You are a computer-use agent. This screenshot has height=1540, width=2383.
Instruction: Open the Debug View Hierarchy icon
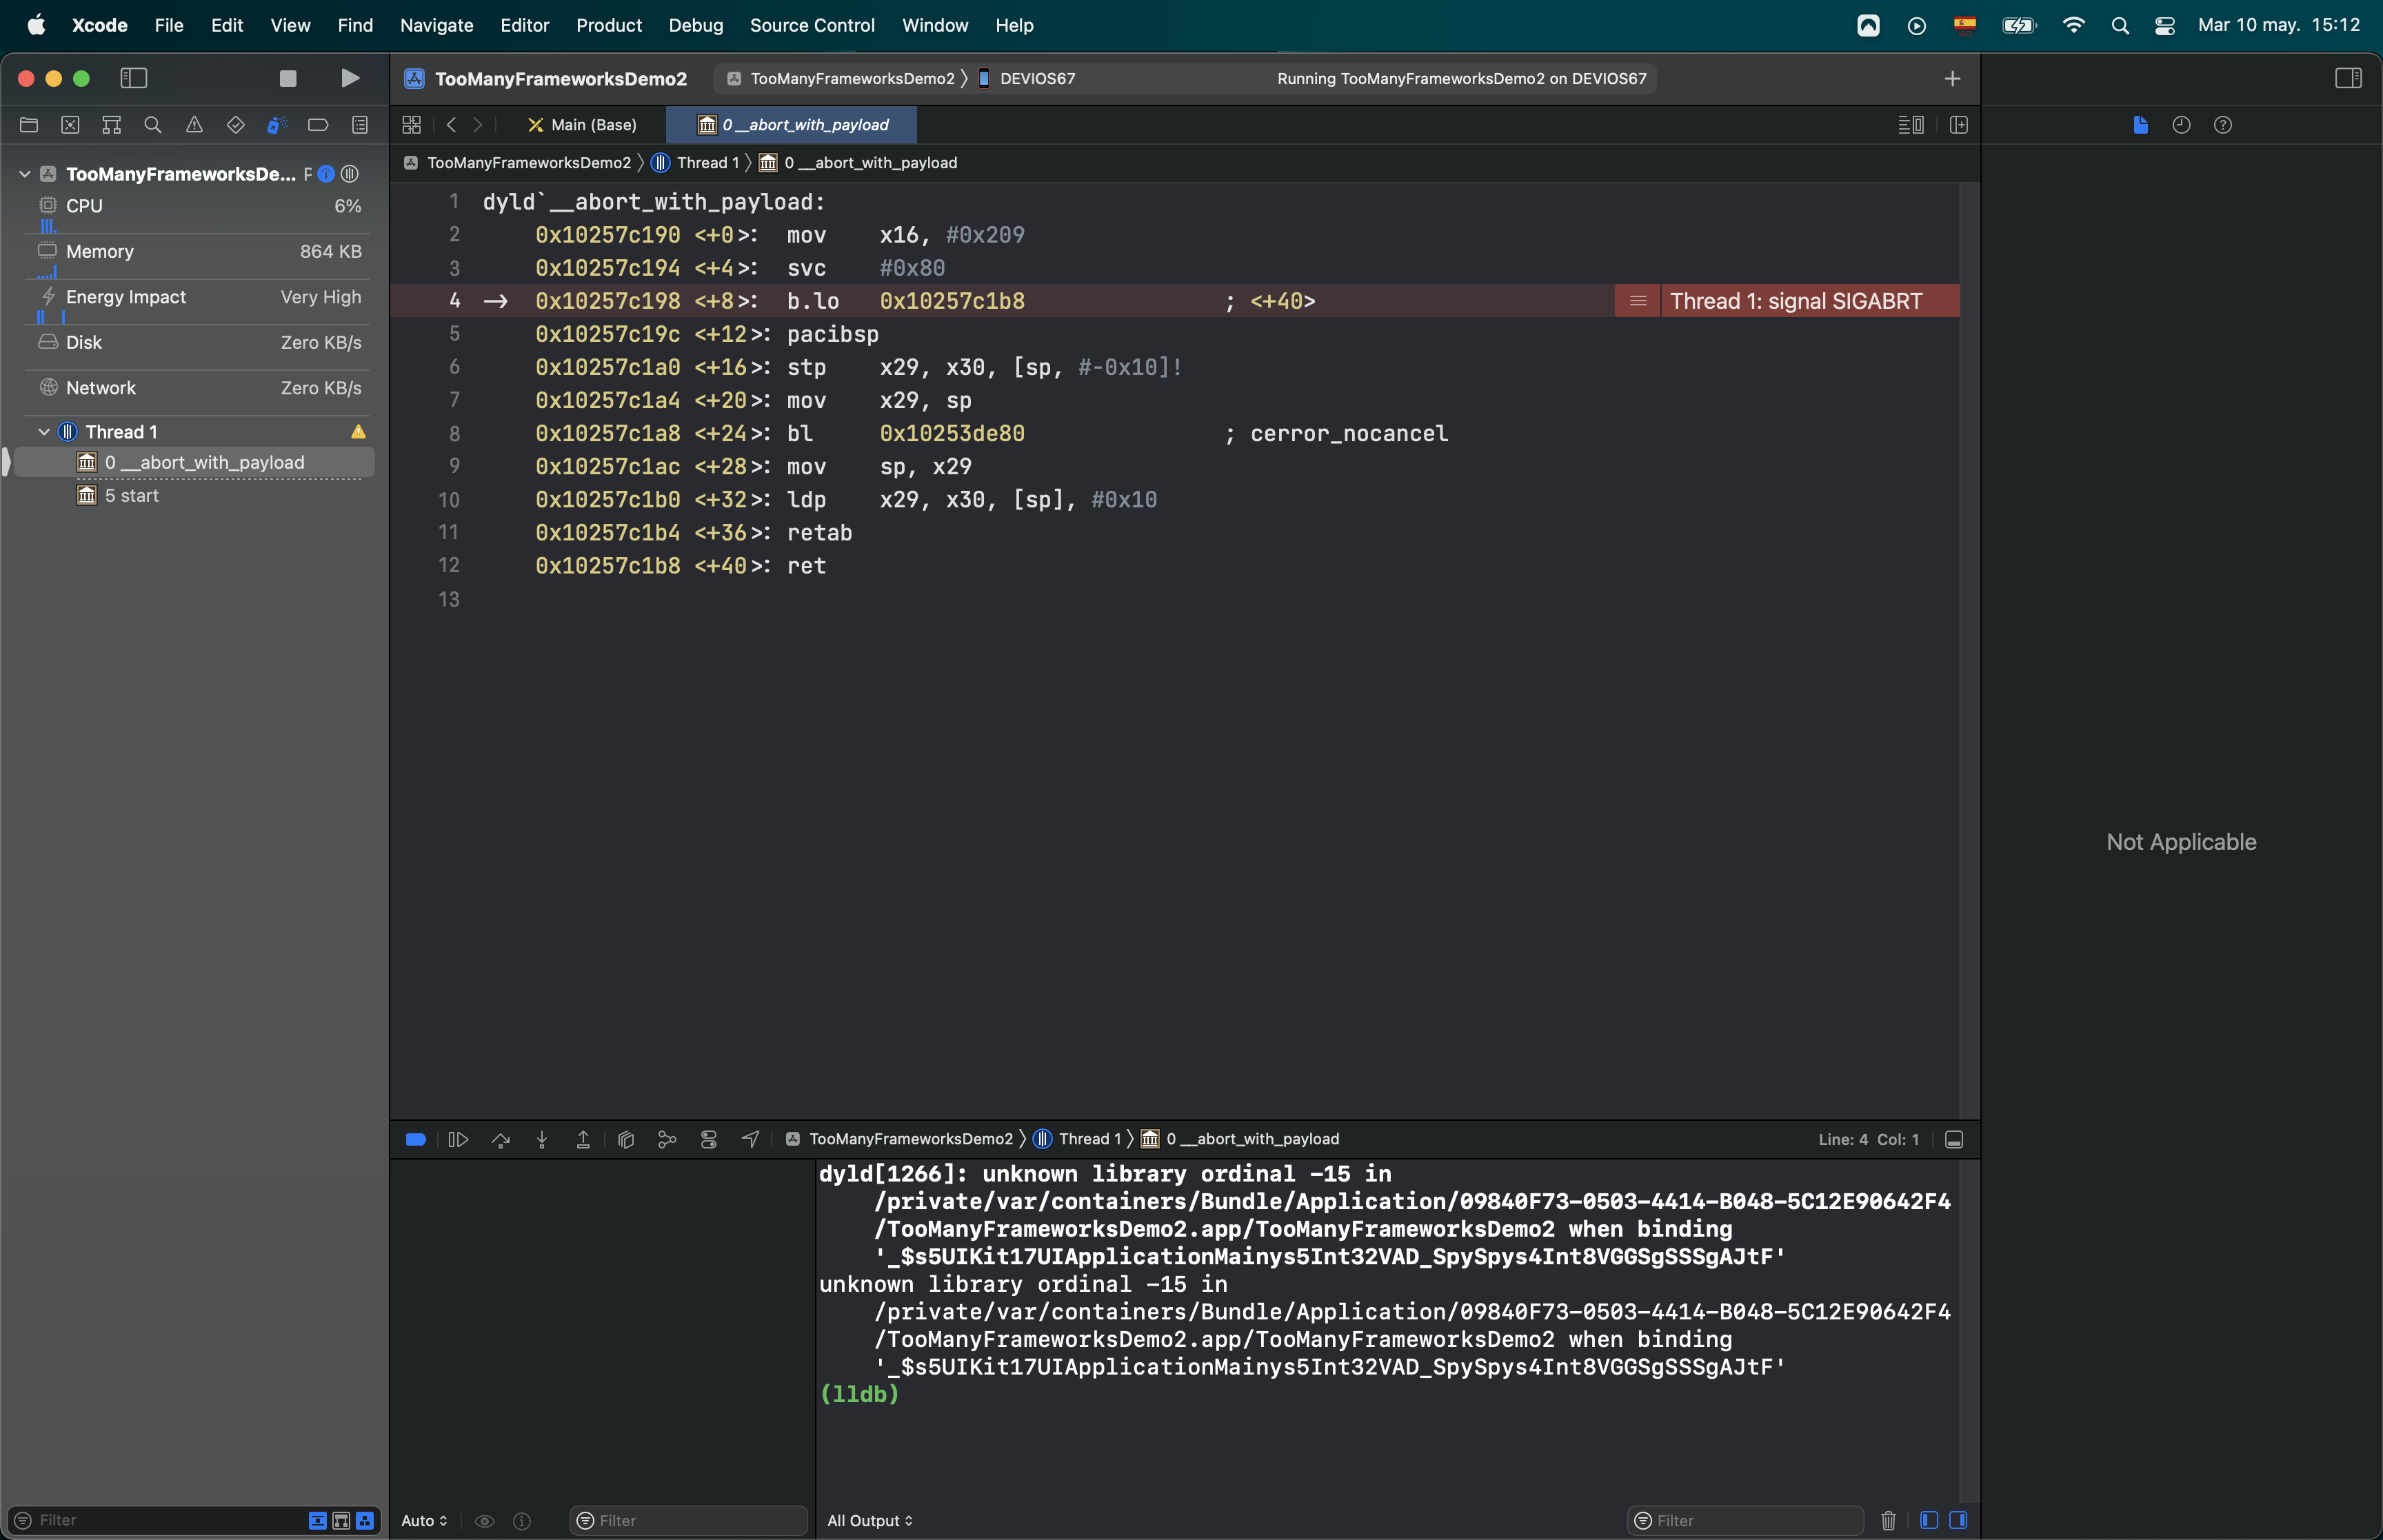coord(626,1139)
